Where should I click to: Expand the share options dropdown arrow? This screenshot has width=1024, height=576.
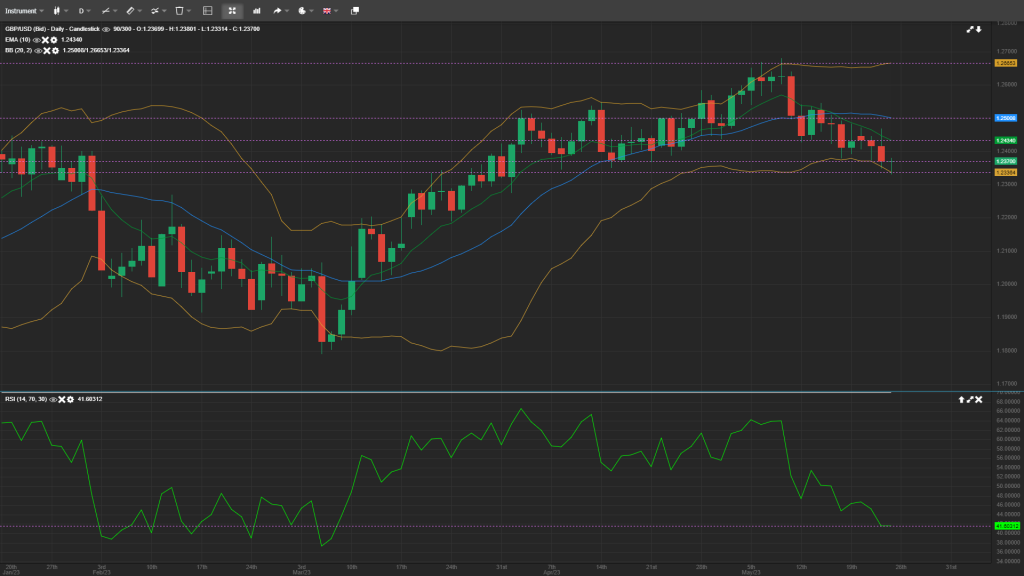coord(287,11)
